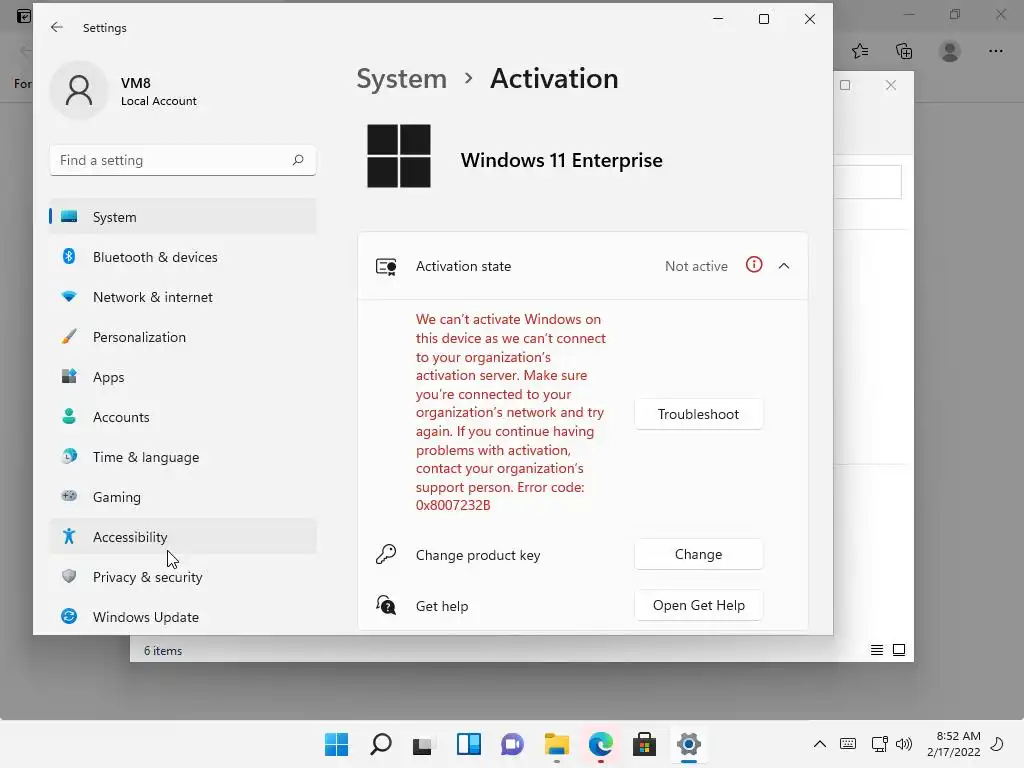
Task: Open Edge favorites star icon
Action: point(860,51)
